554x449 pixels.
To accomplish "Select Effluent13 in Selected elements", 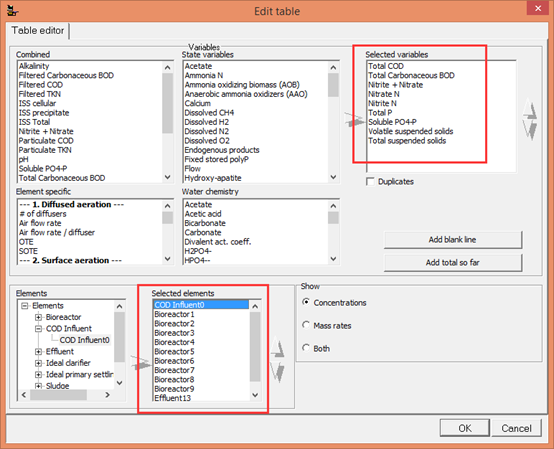I will (172, 398).
